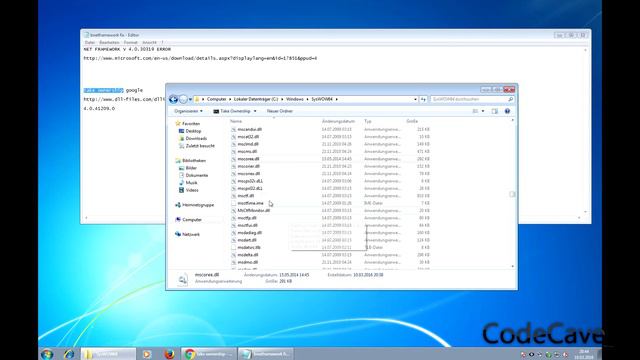Image resolution: width=640 pixels, height=360 pixels.
Task: Create a folder with Neuer Ordner
Action: [280, 111]
